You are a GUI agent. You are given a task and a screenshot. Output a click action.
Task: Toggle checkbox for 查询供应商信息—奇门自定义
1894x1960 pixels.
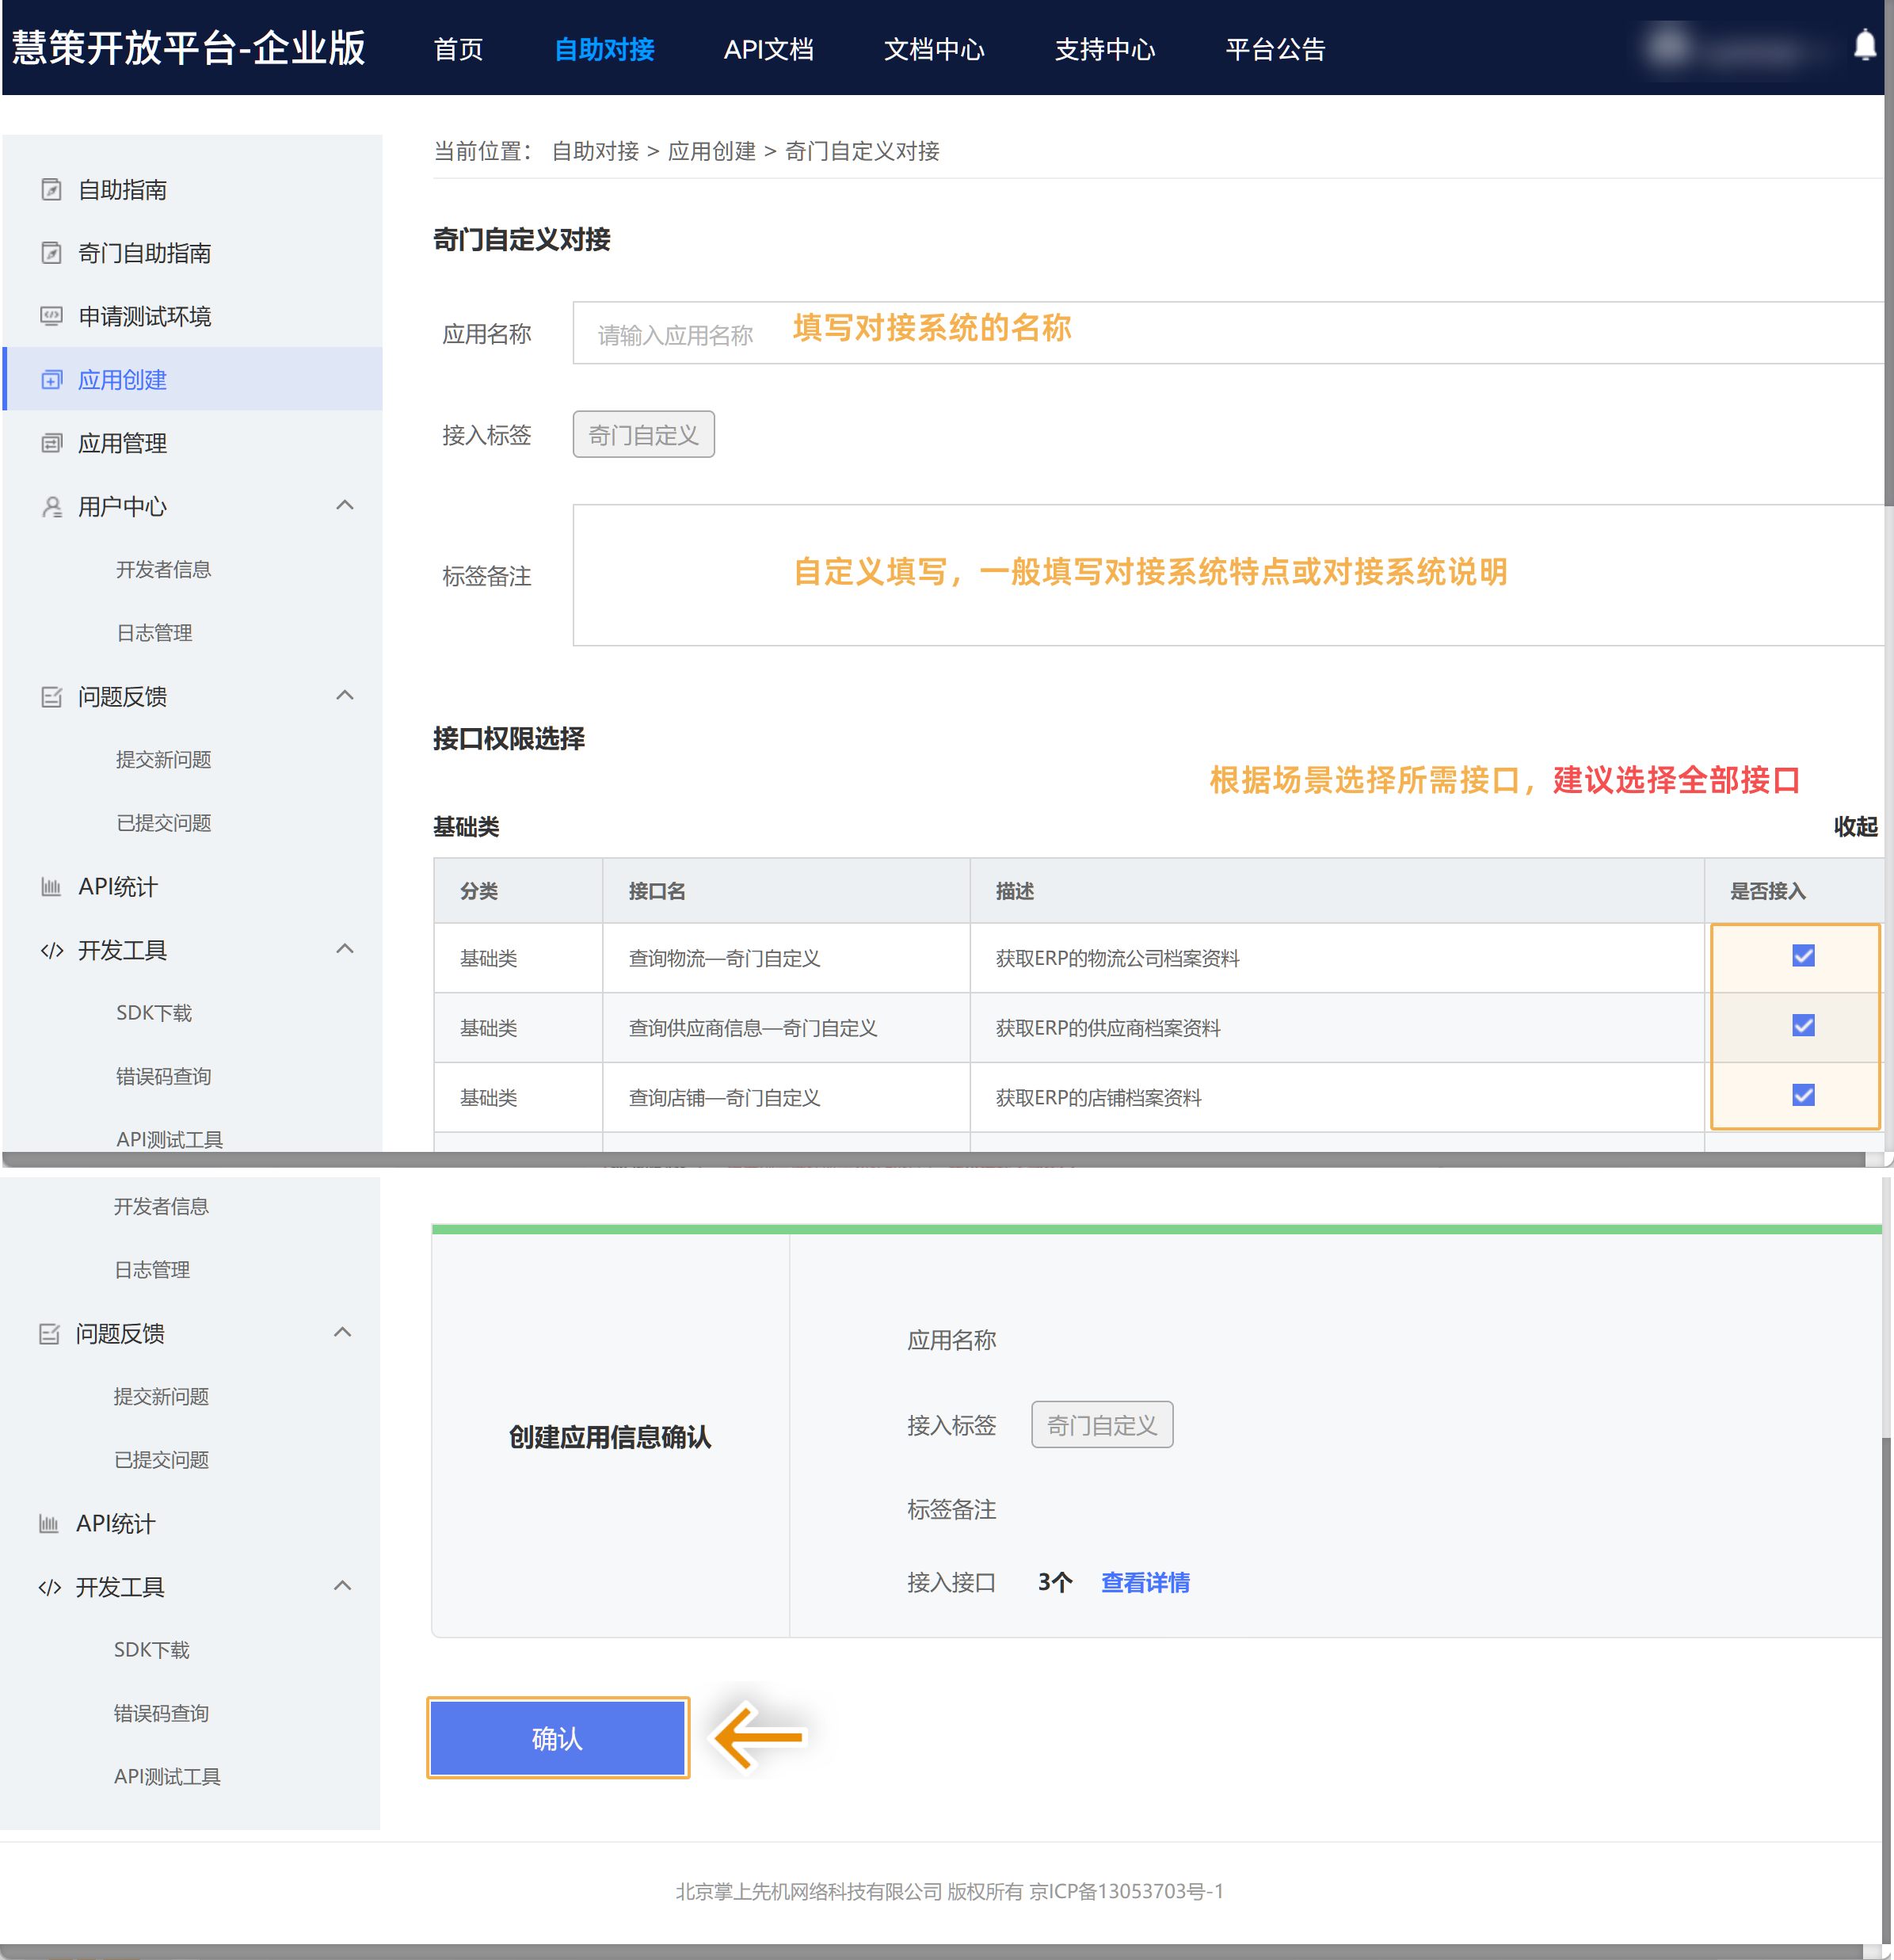pos(1803,1026)
